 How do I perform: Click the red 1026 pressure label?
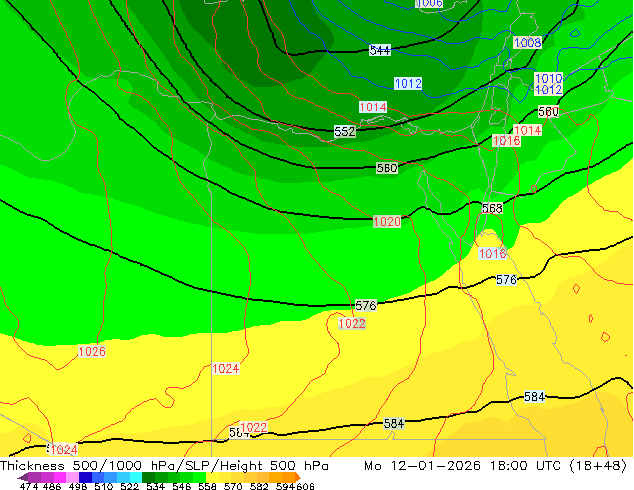[92, 352]
